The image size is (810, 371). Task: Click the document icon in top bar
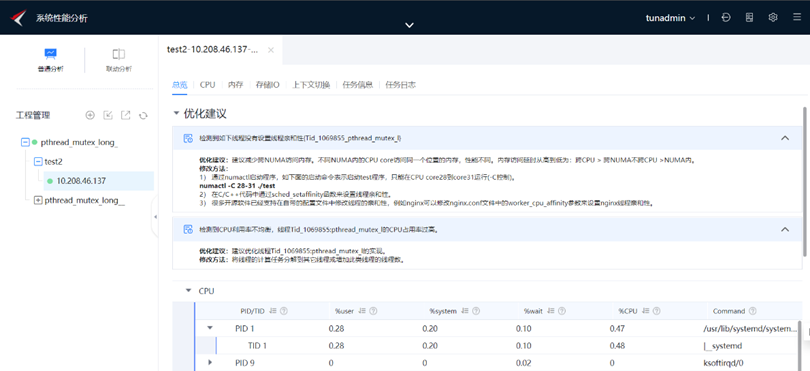749,18
